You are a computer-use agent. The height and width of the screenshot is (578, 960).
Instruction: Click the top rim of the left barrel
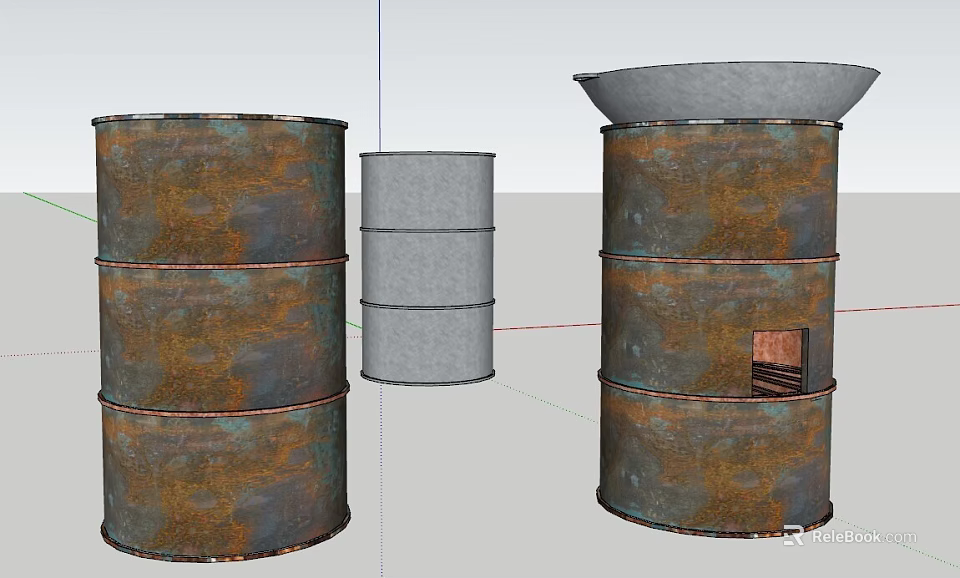(x=220, y=119)
